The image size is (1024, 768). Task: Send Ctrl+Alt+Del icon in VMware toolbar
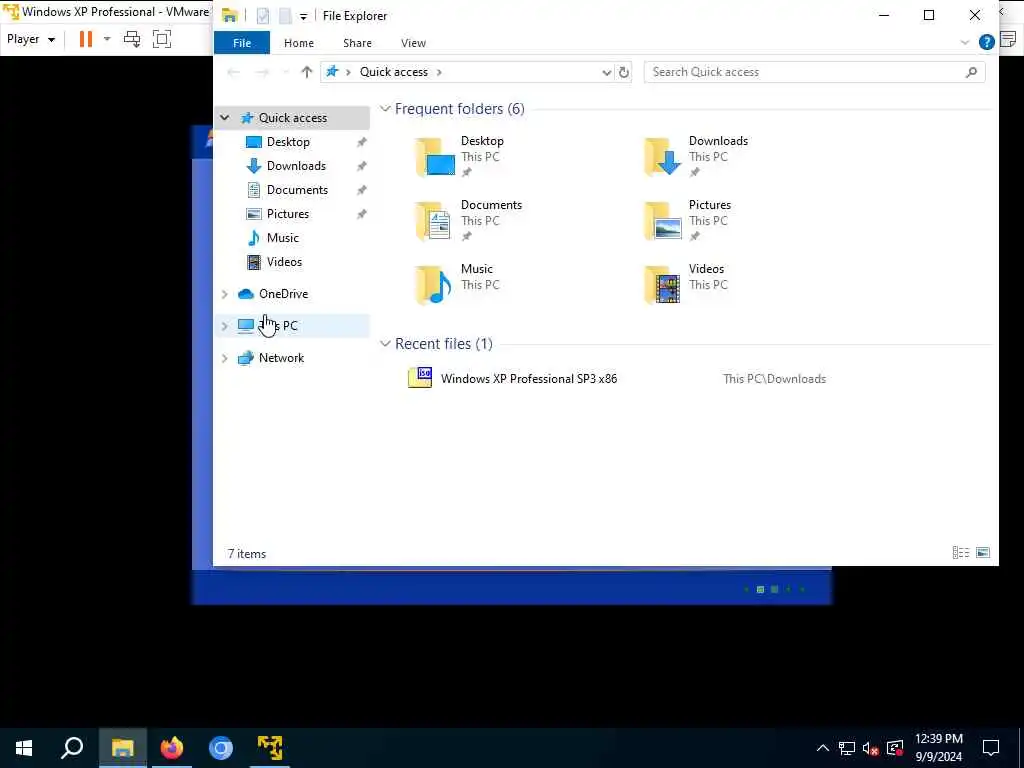click(132, 39)
